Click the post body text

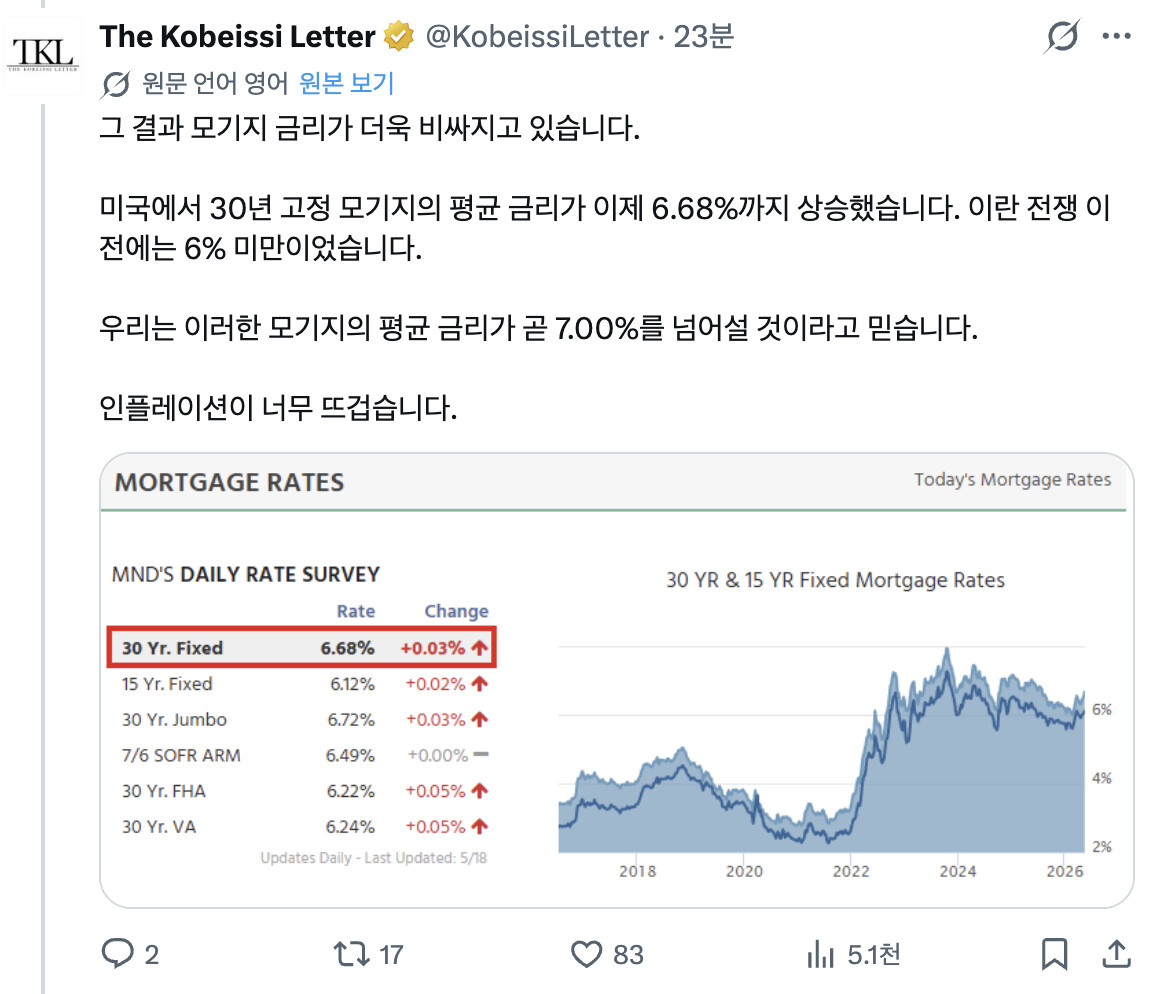pos(605,267)
